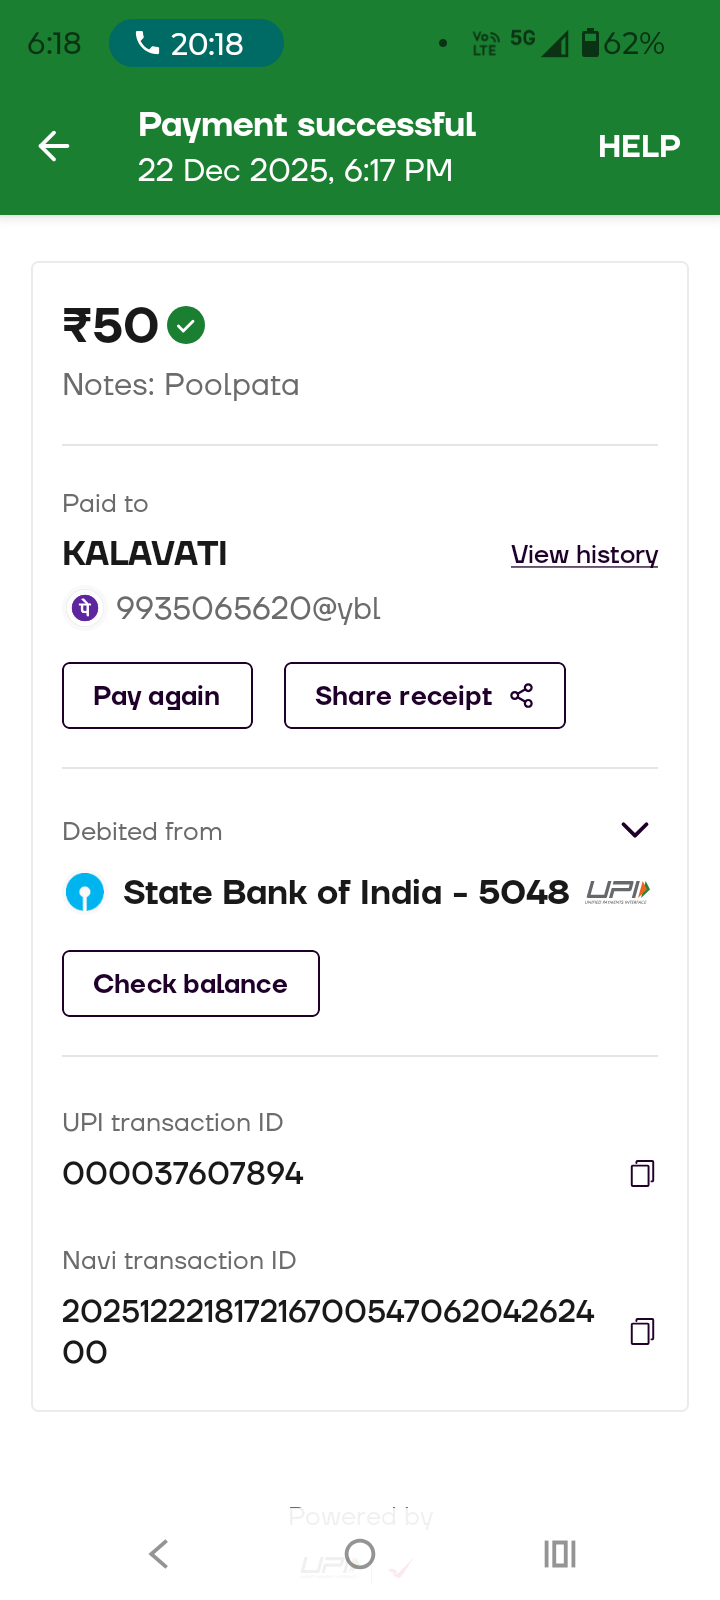Tap the ongoing call timer pill
Viewport: 720px width, 1600px height.
pyautogui.click(x=196, y=44)
